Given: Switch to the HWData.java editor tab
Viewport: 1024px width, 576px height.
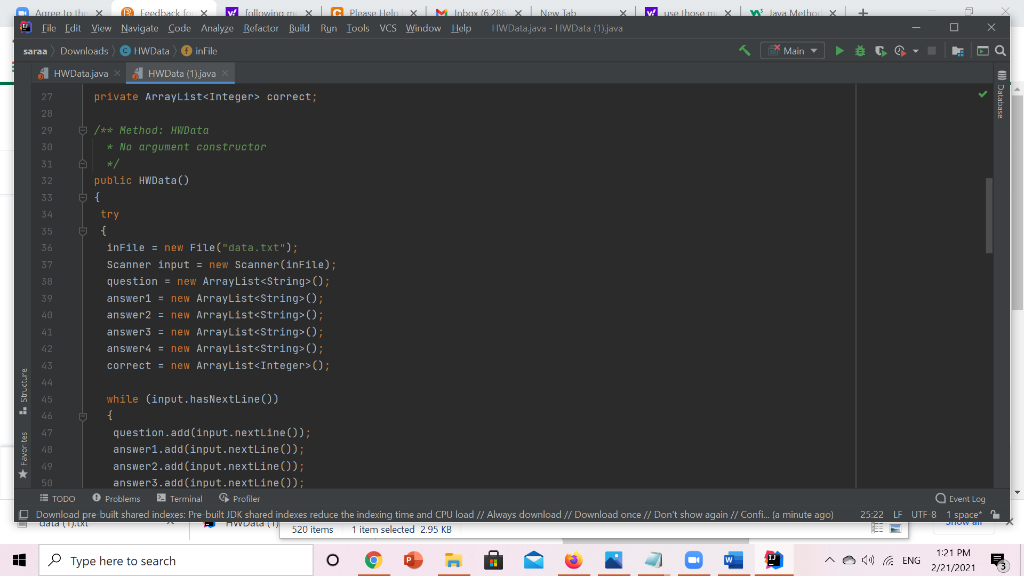Looking at the screenshot, I should point(80,74).
